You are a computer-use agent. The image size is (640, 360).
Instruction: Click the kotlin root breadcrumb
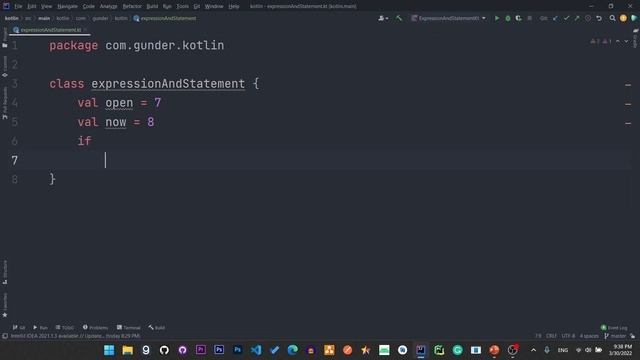click(x=11, y=18)
